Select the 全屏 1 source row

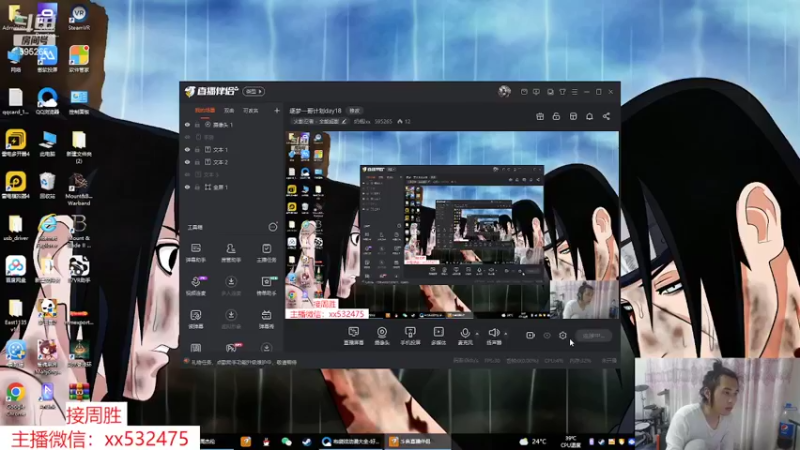232,187
